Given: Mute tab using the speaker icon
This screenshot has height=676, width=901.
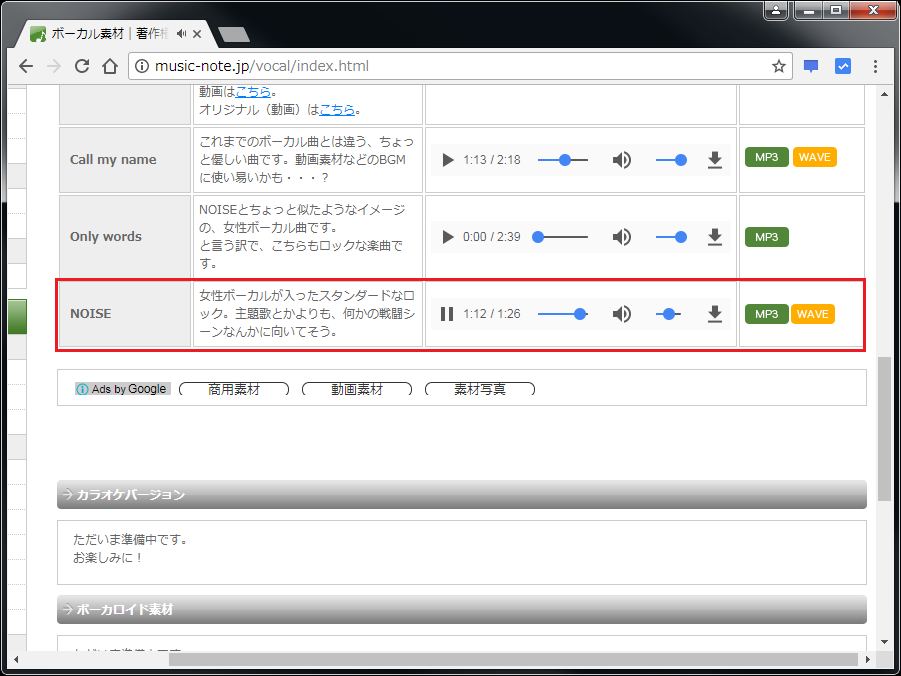Looking at the screenshot, I should coord(182,34).
